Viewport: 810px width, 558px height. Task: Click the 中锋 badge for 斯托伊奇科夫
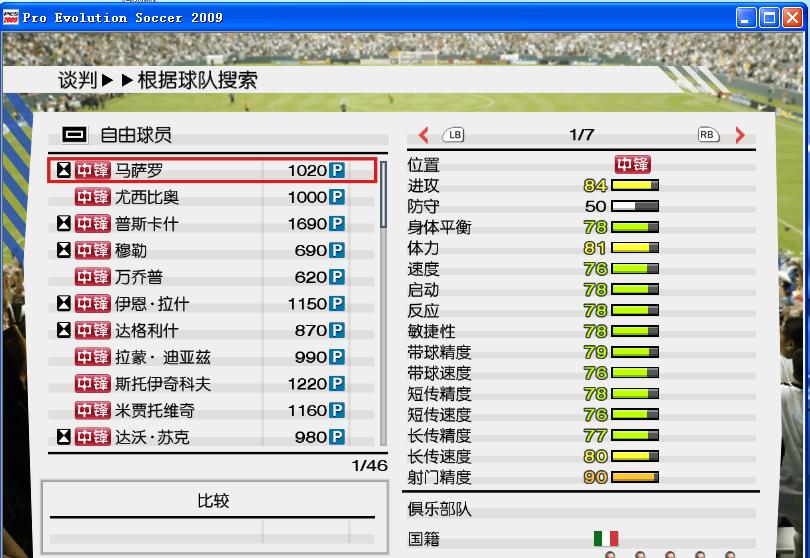[92, 383]
